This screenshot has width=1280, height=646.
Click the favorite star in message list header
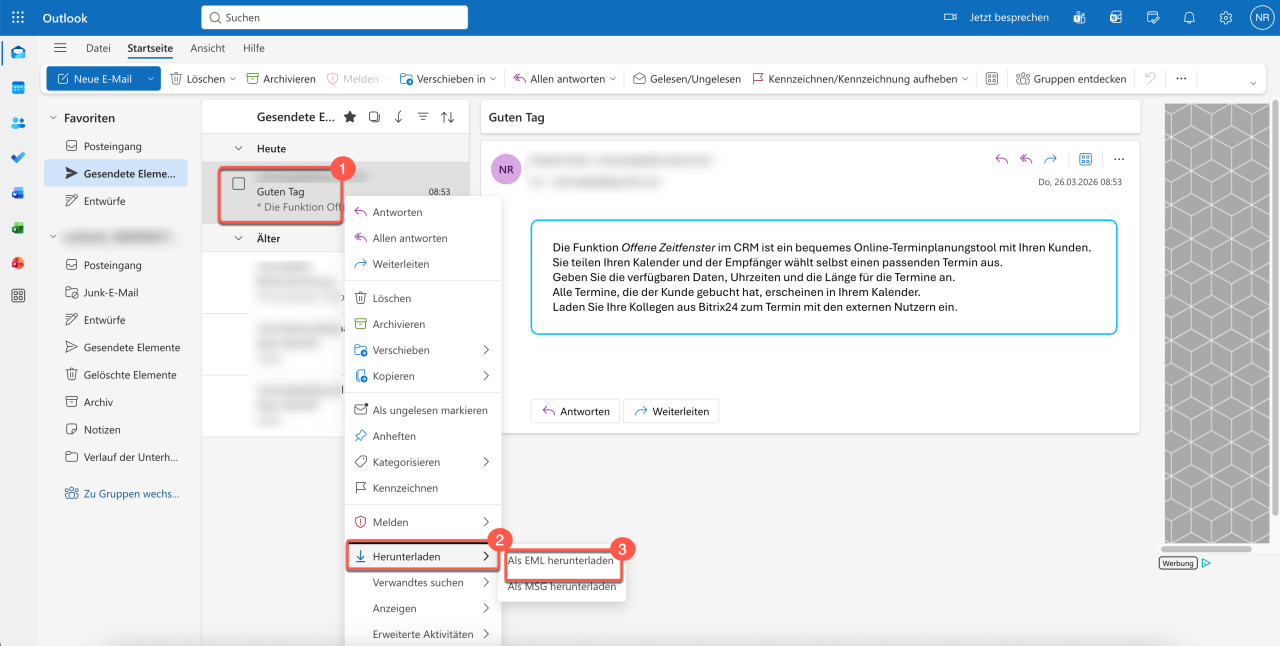[x=350, y=117]
